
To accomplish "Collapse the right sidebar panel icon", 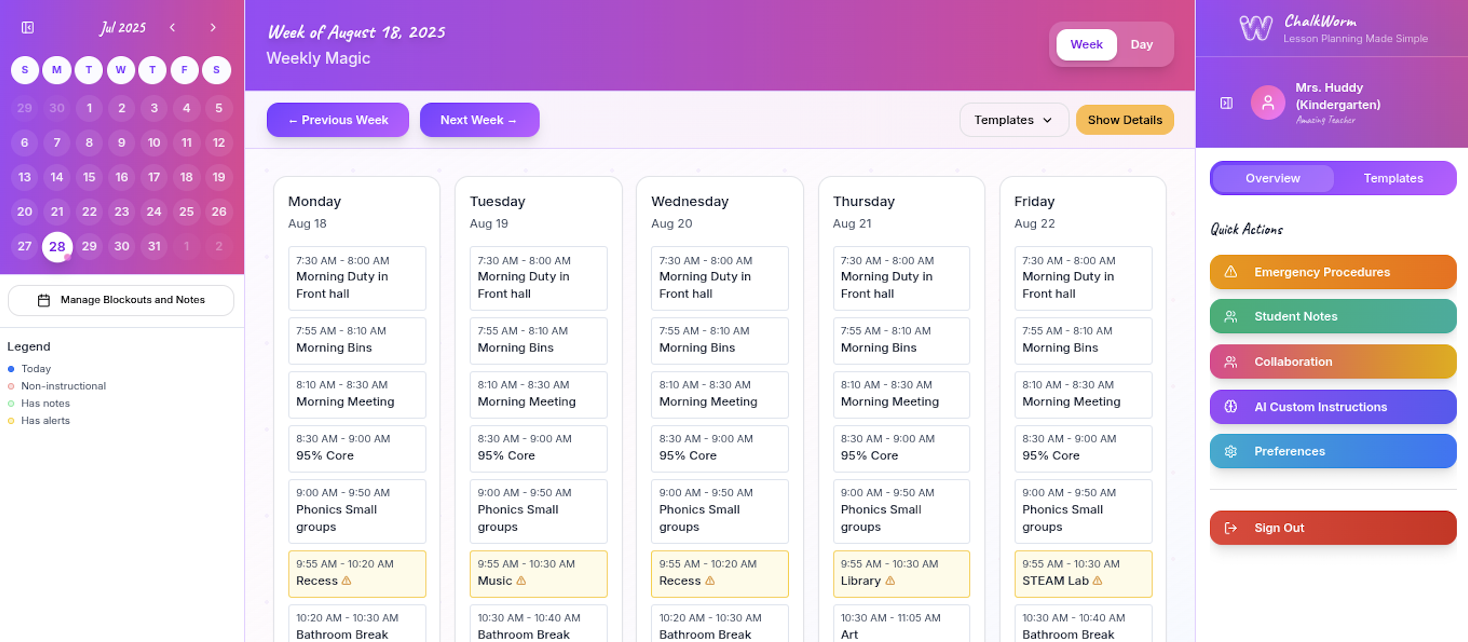I will [x=1227, y=103].
